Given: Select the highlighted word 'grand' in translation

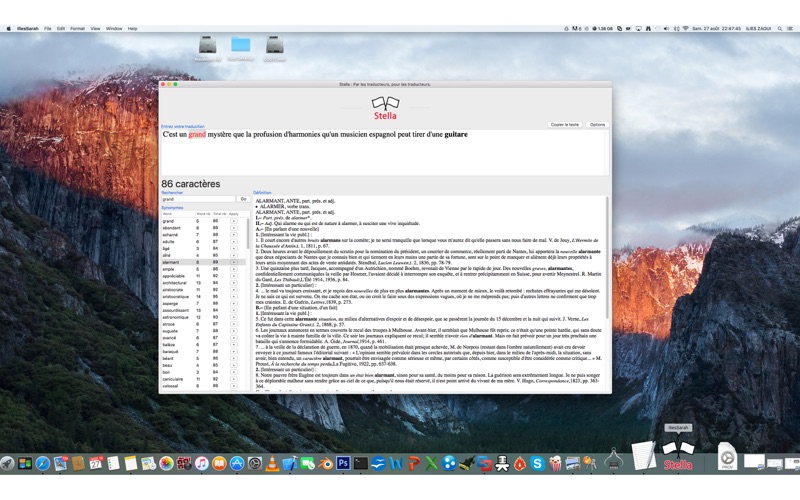Looking at the screenshot, I should pos(197,135).
